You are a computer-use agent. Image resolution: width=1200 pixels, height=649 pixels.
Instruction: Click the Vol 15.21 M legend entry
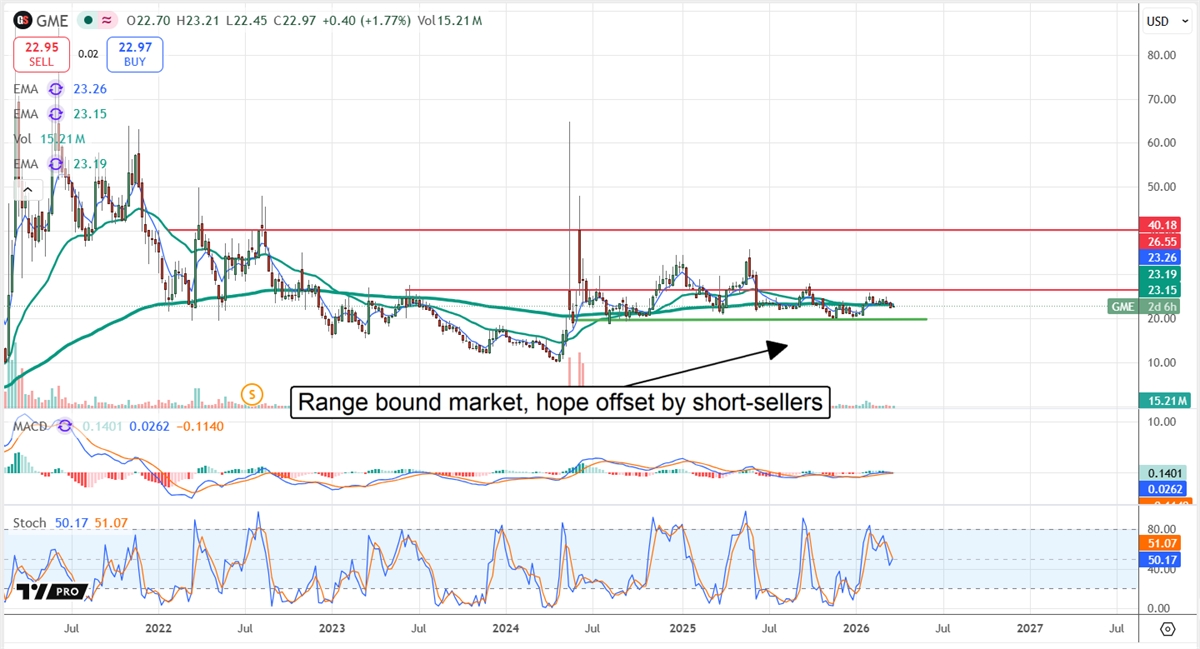[x=48, y=138]
